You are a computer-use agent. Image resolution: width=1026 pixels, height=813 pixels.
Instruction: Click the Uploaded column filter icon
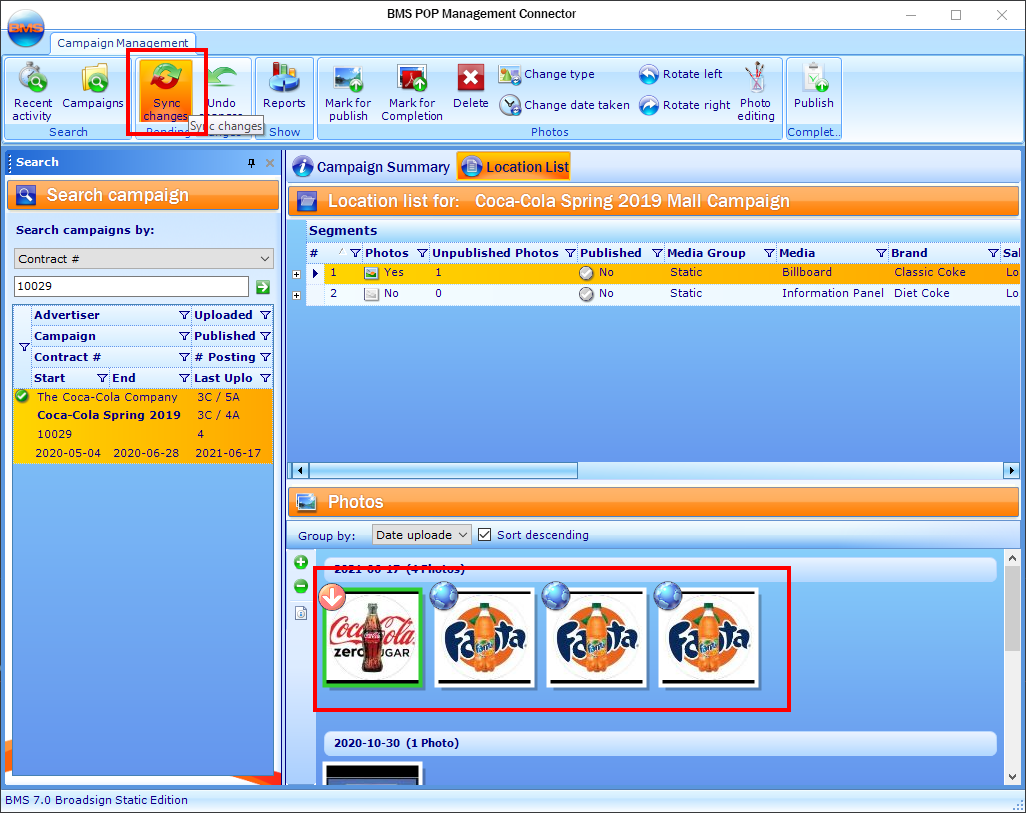tap(265, 316)
